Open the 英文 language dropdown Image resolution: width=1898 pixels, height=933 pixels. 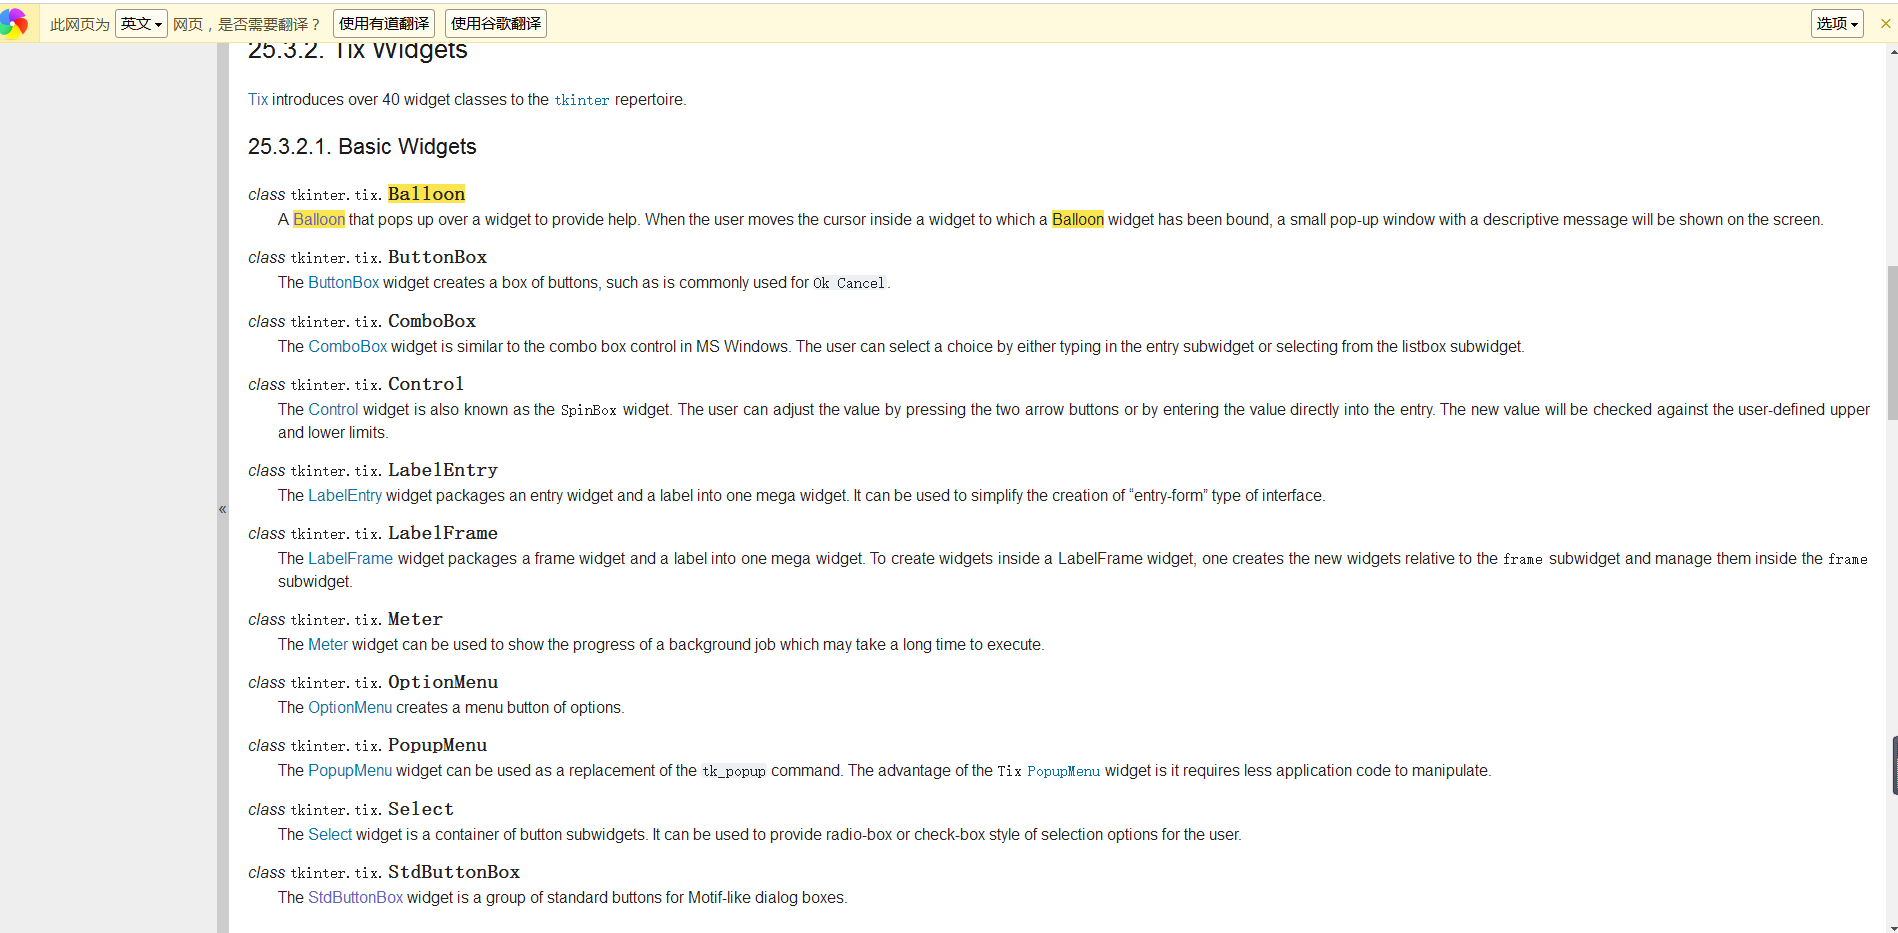141,23
